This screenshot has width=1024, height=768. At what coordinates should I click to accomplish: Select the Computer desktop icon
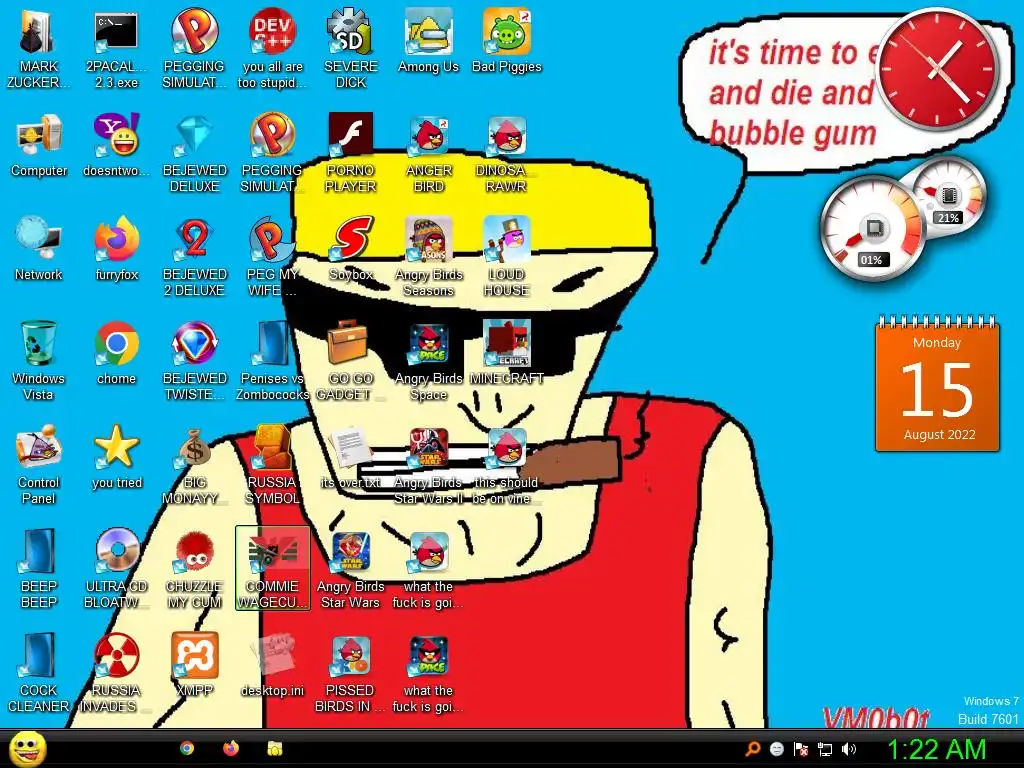coord(39,145)
